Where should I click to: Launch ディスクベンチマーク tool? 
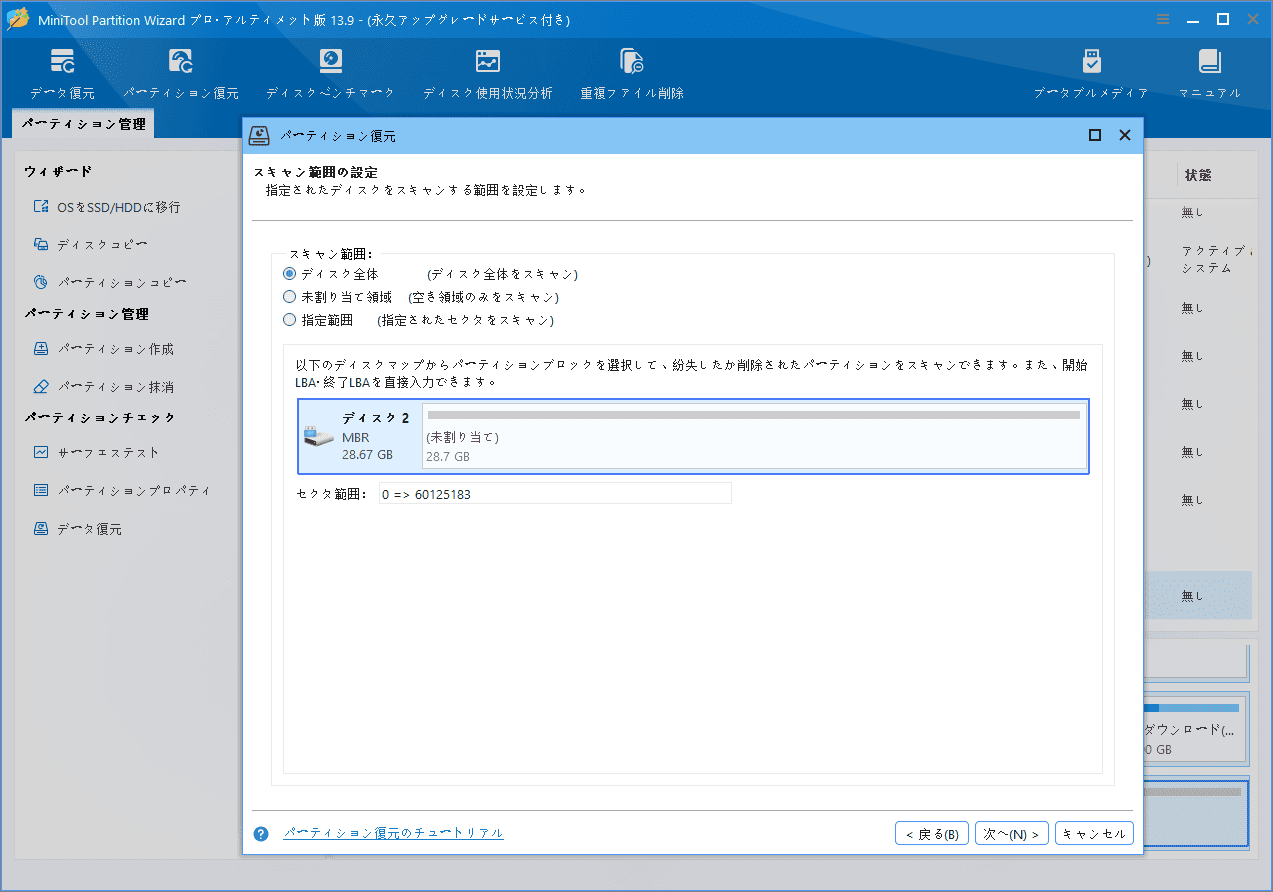(330, 74)
